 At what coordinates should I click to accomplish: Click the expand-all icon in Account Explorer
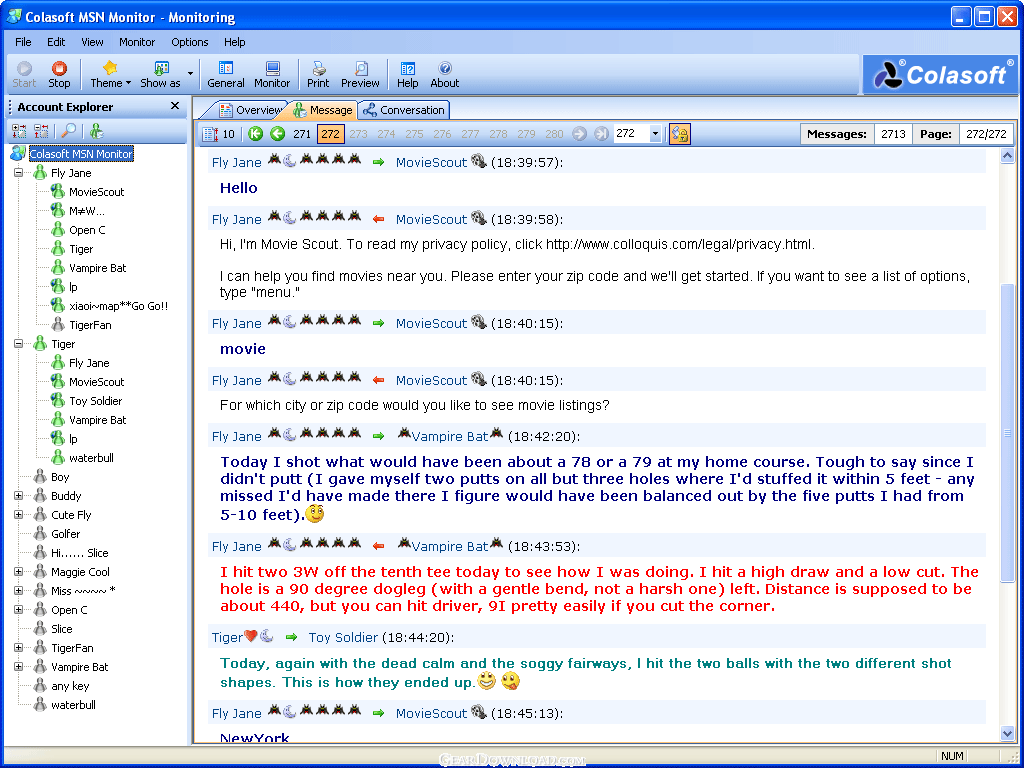point(19,131)
